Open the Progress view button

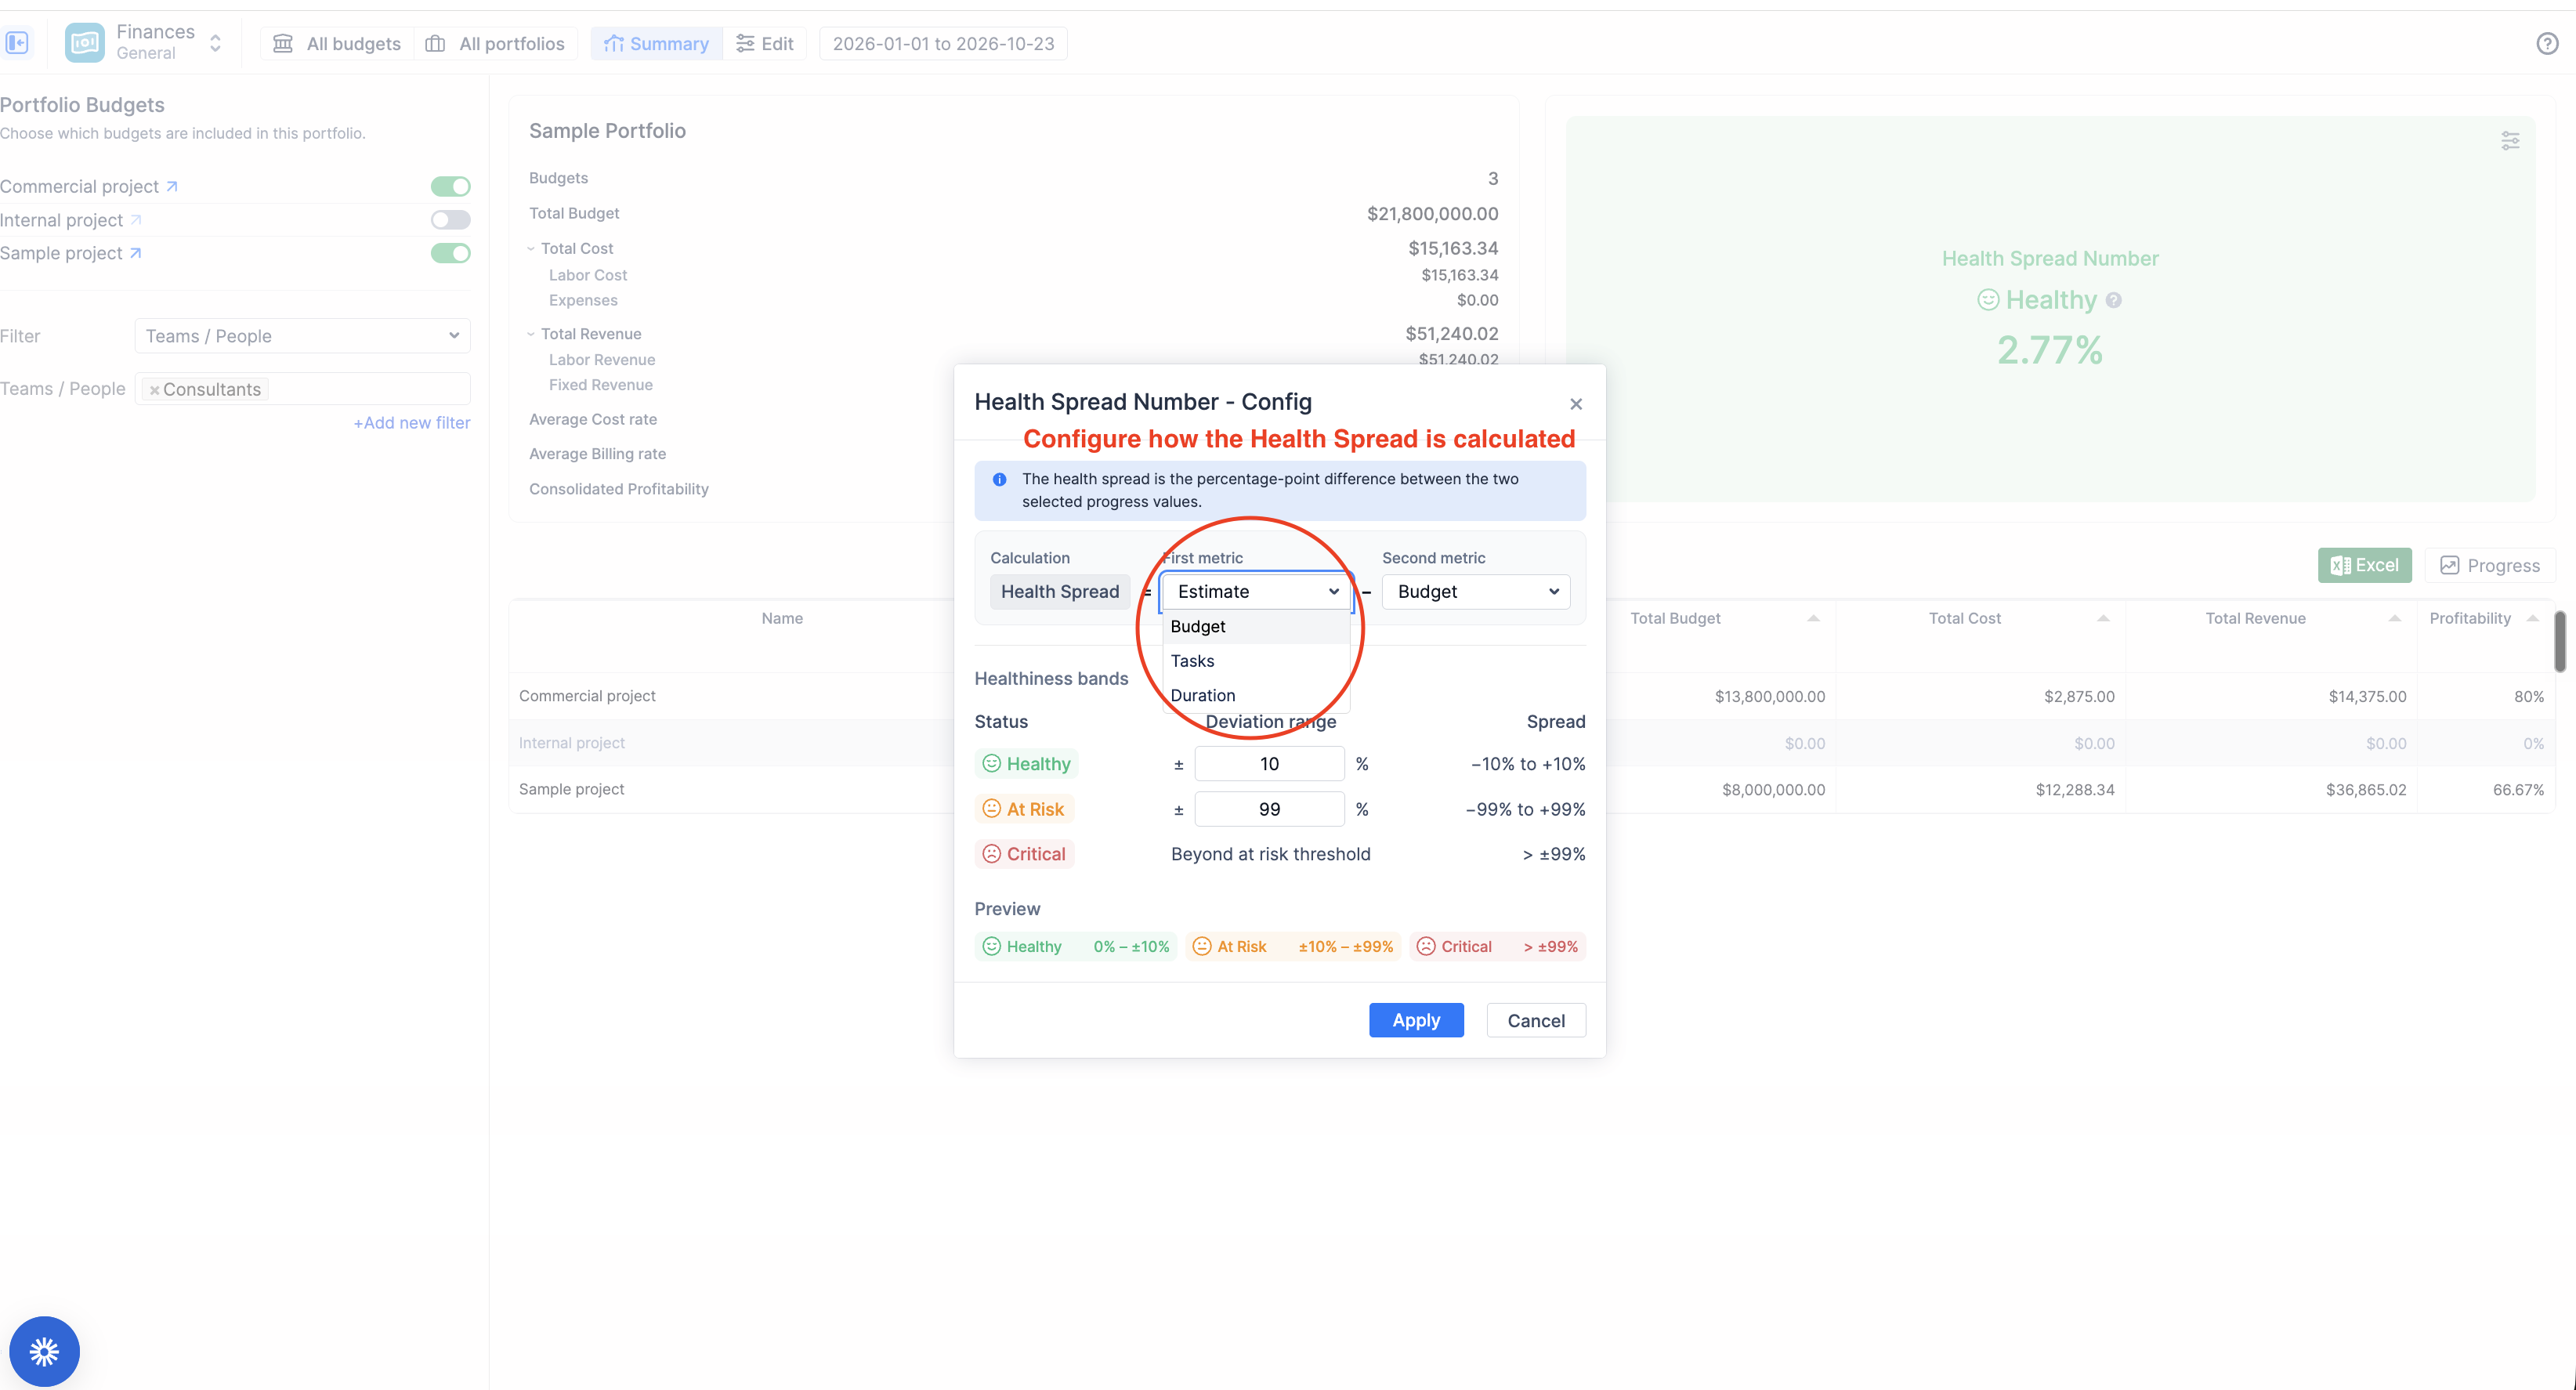(x=2489, y=565)
